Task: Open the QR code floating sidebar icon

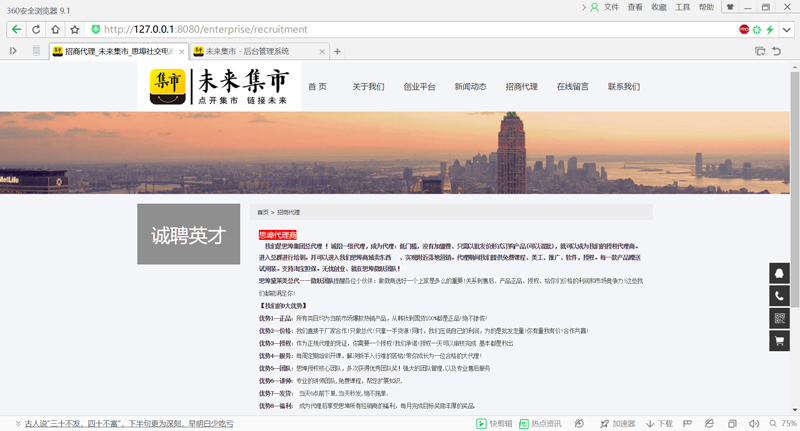Action: click(779, 318)
